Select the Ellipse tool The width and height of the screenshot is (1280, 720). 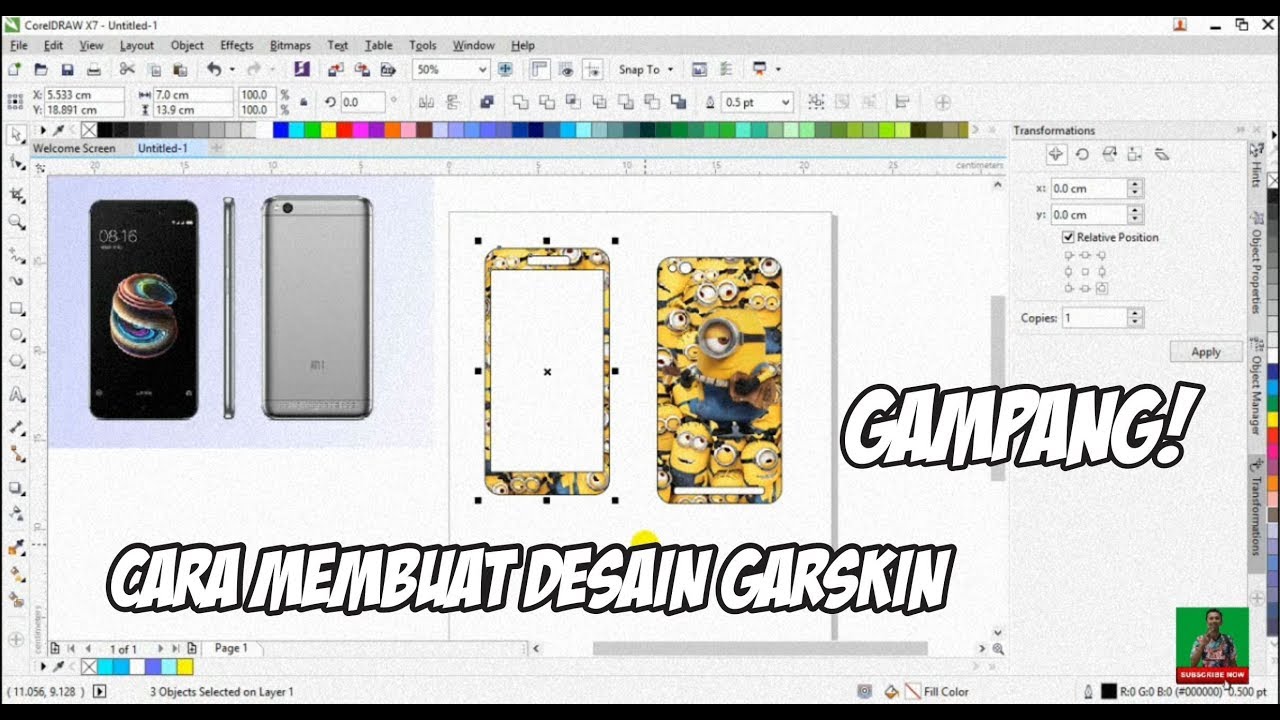click(16, 335)
